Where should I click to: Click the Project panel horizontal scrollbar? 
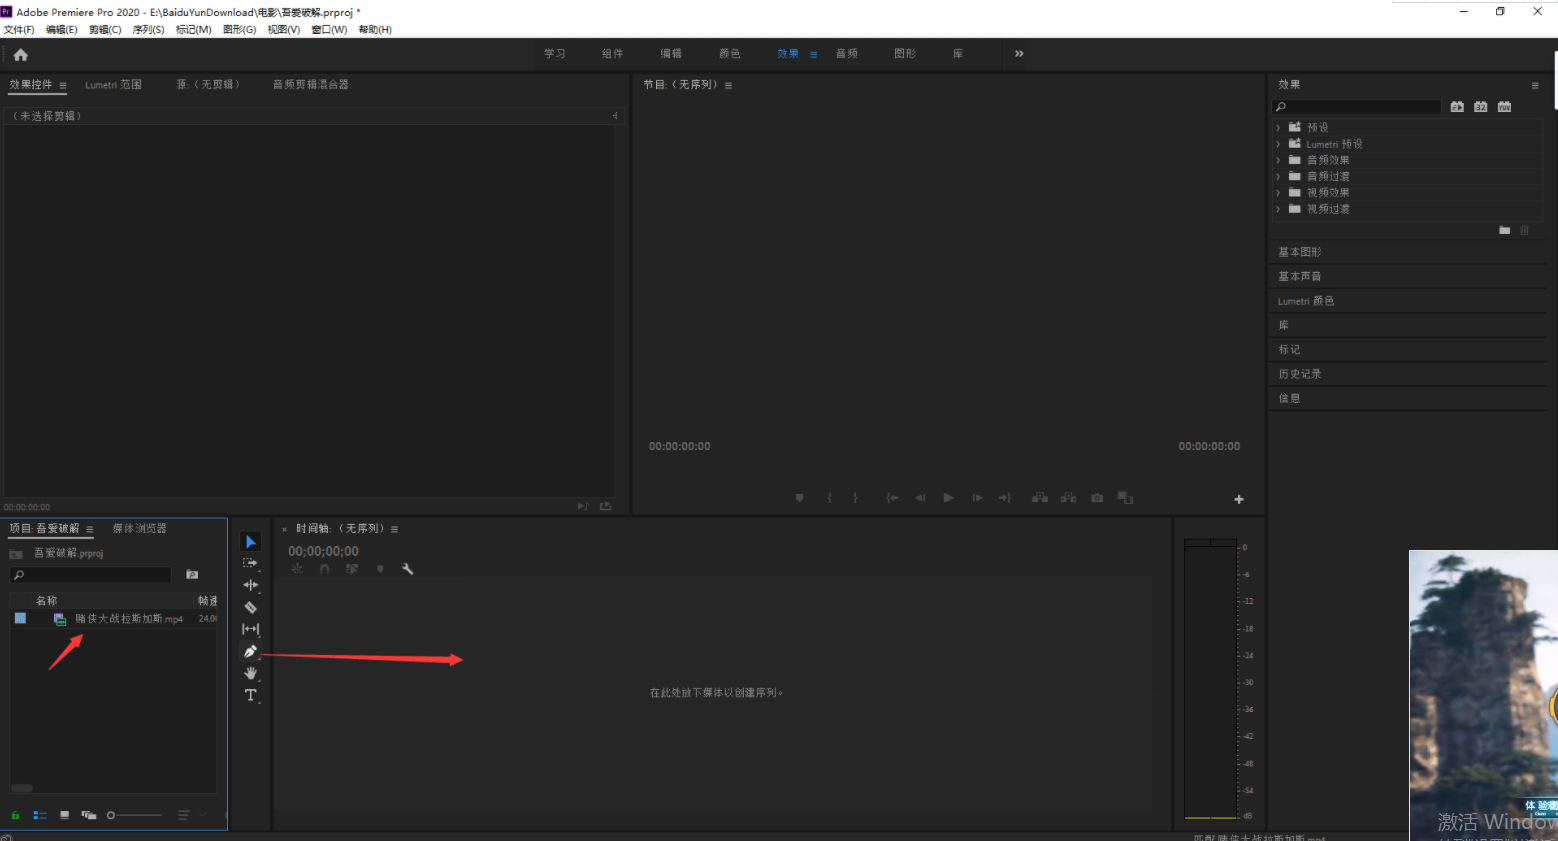pyautogui.click(x=22, y=788)
